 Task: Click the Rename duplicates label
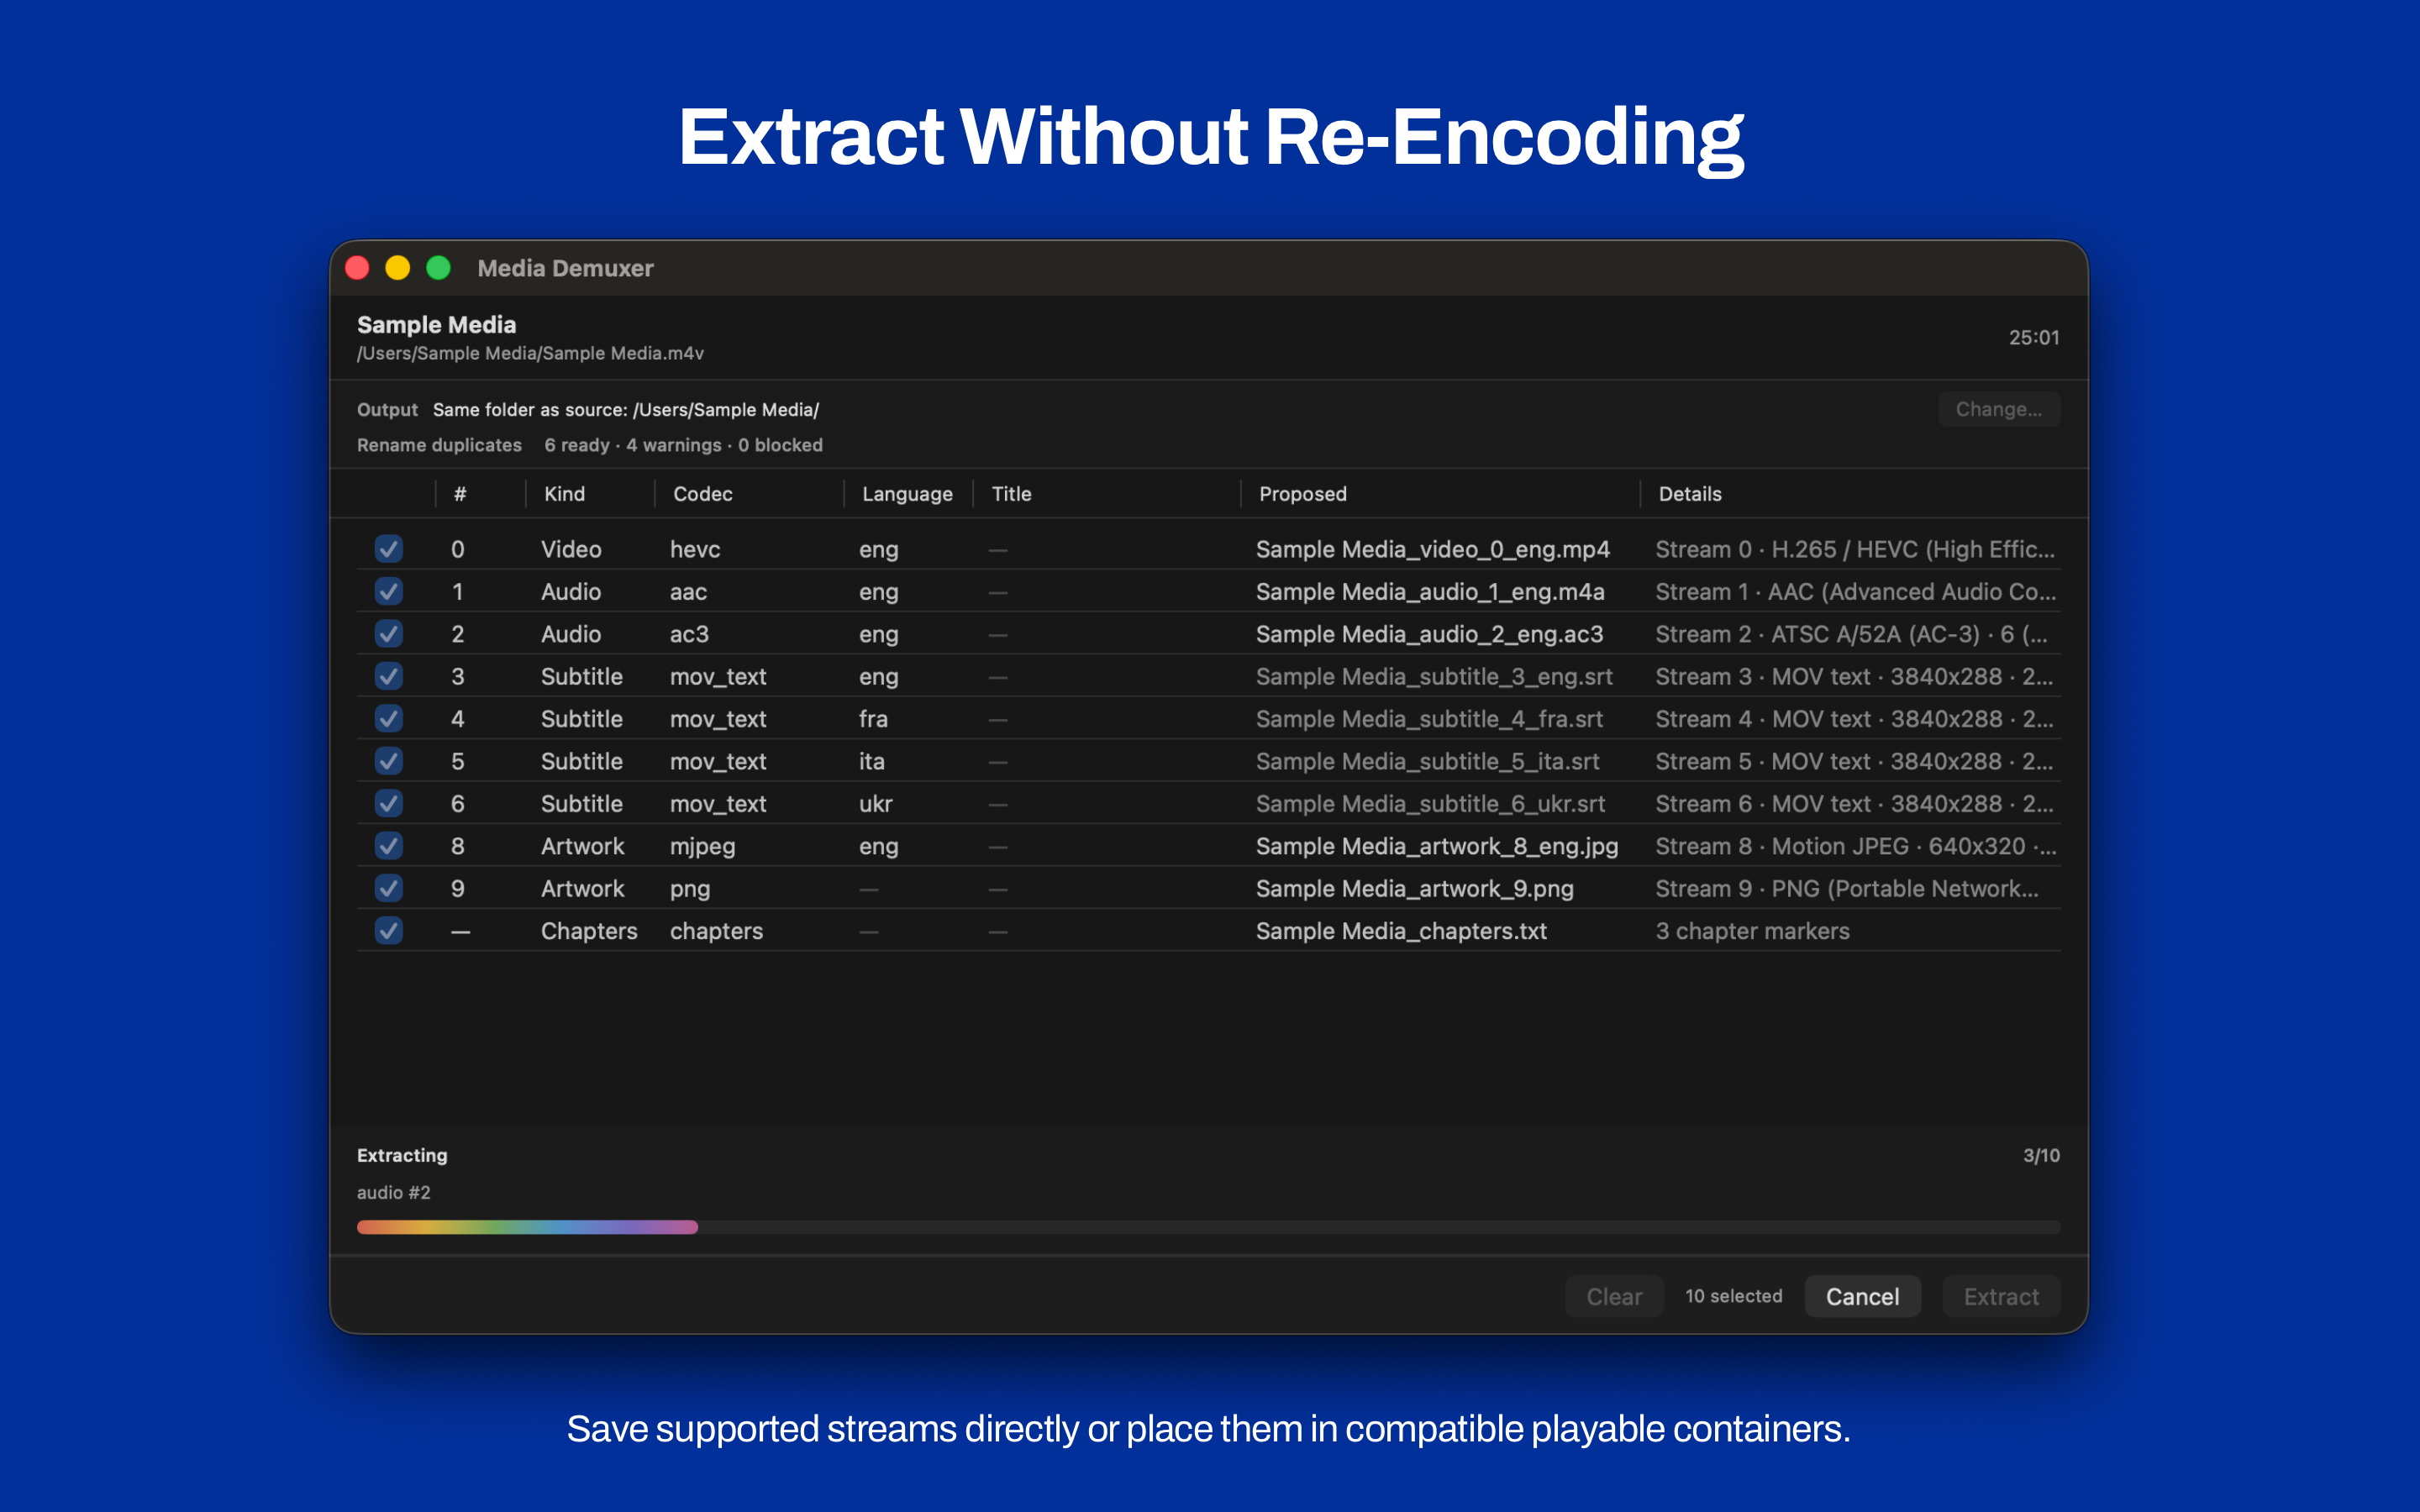tap(439, 445)
